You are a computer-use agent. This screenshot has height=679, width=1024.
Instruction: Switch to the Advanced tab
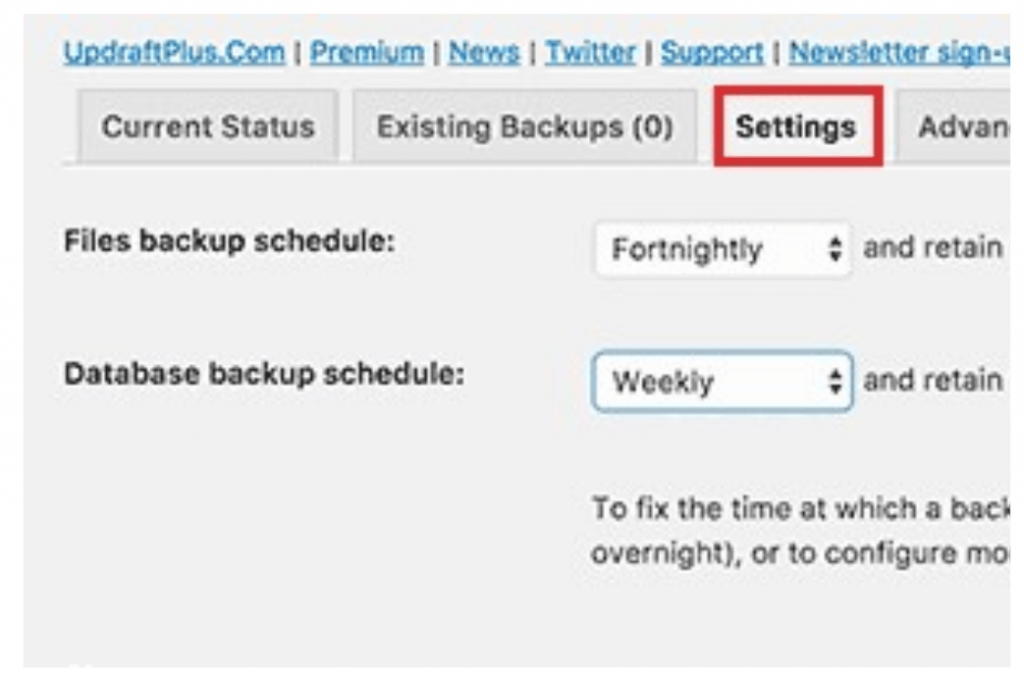(x=962, y=127)
